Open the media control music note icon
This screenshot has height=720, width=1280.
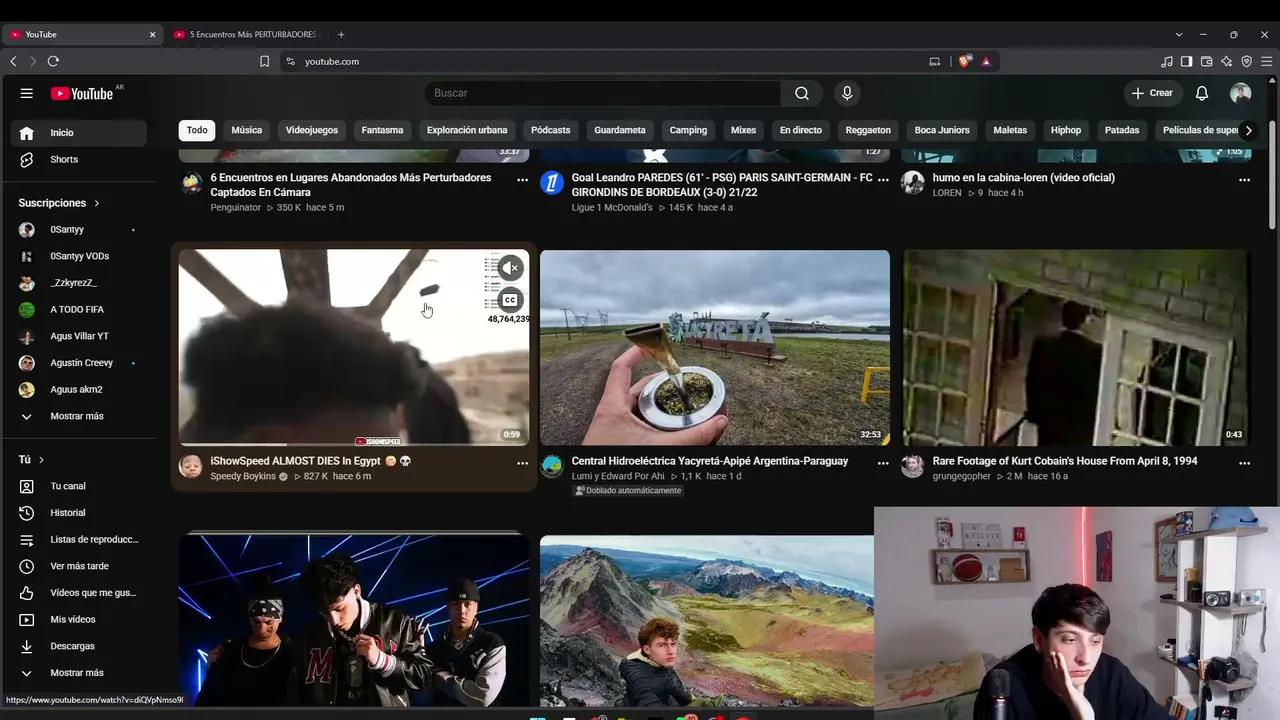pos(1166,61)
